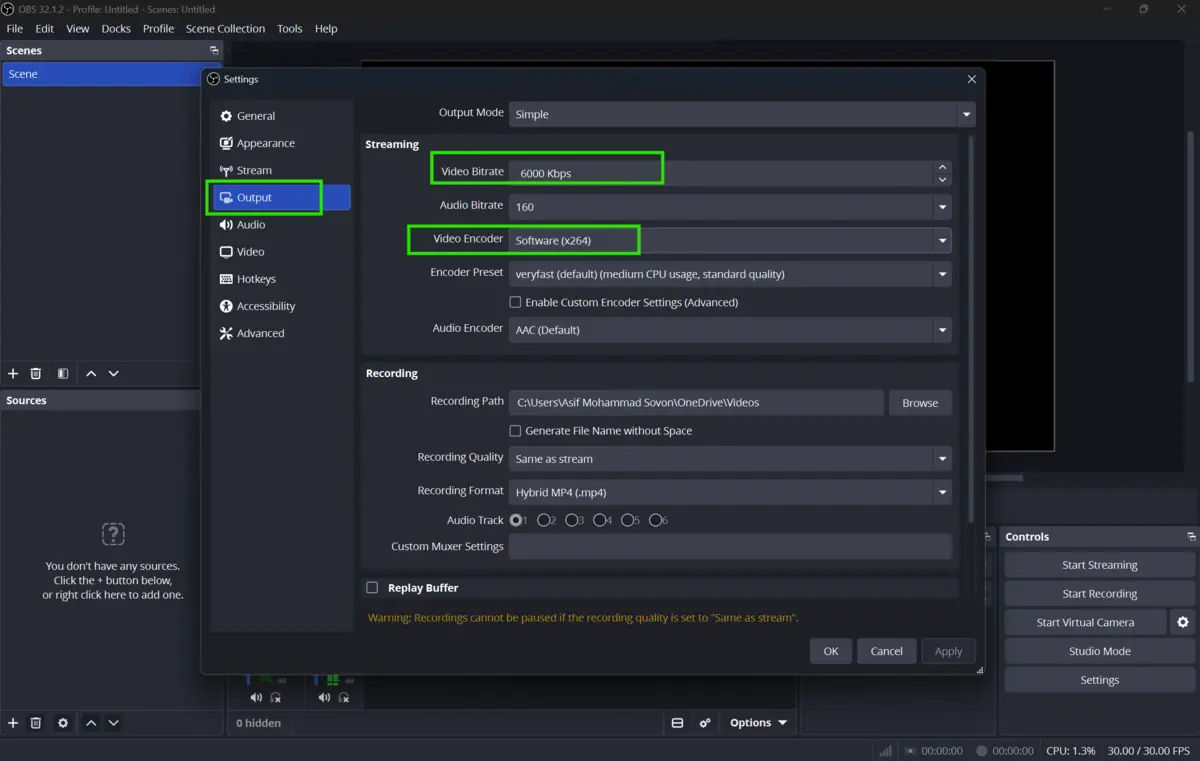Move source down arrow in Sources panel
The image size is (1200, 761).
114,722
